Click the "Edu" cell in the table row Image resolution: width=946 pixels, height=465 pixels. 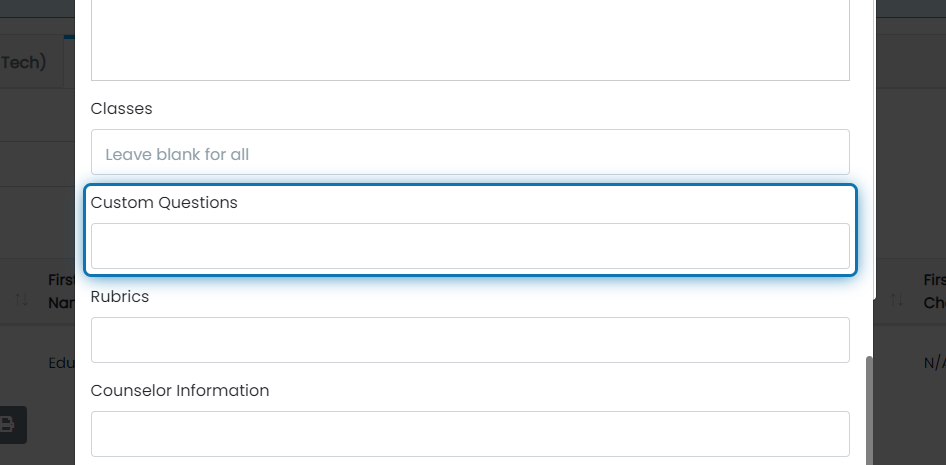pyautogui.click(x=62, y=363)
